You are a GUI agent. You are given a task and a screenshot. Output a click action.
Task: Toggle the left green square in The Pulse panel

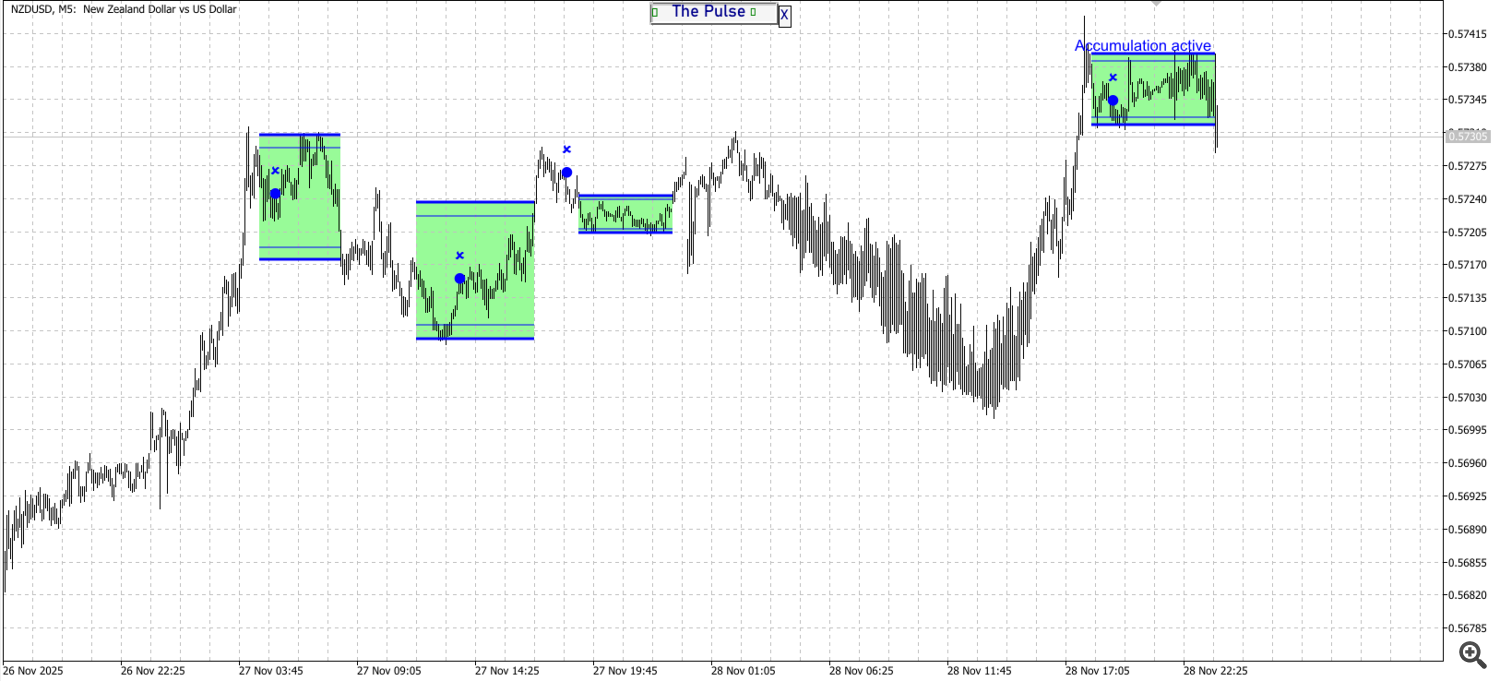point(654,12)
